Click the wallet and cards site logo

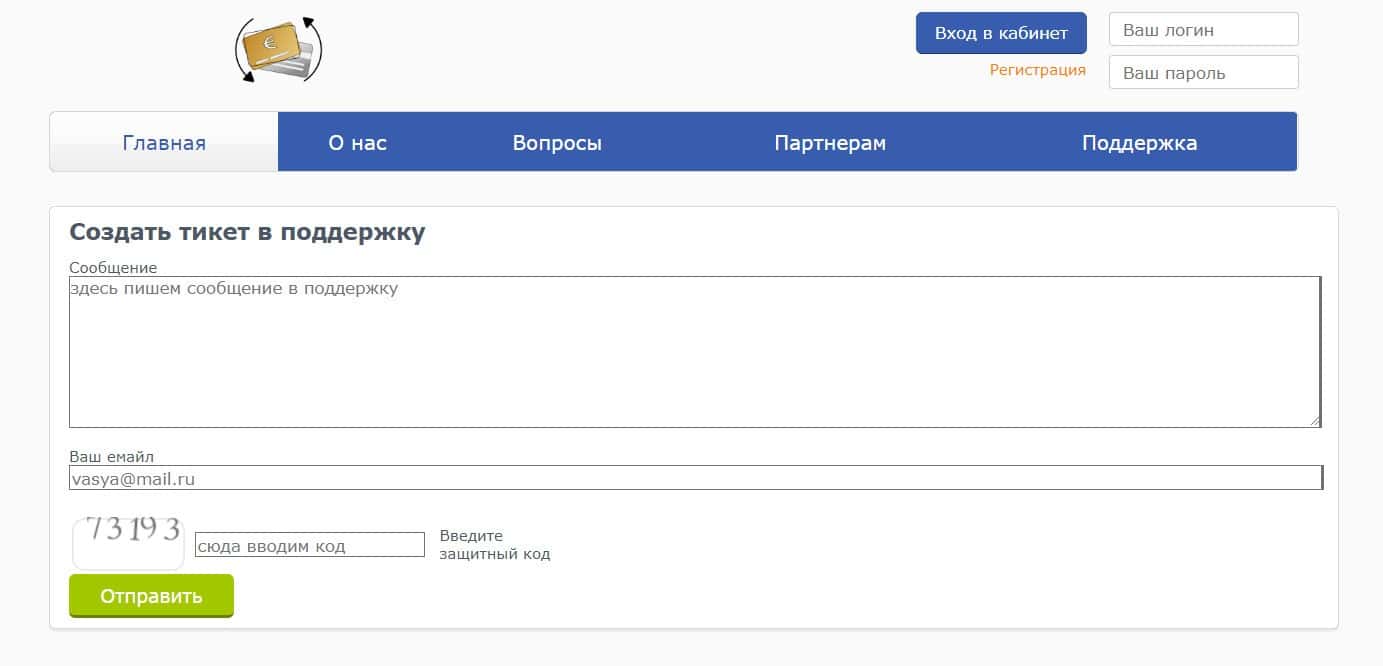(x=278, y=50)
